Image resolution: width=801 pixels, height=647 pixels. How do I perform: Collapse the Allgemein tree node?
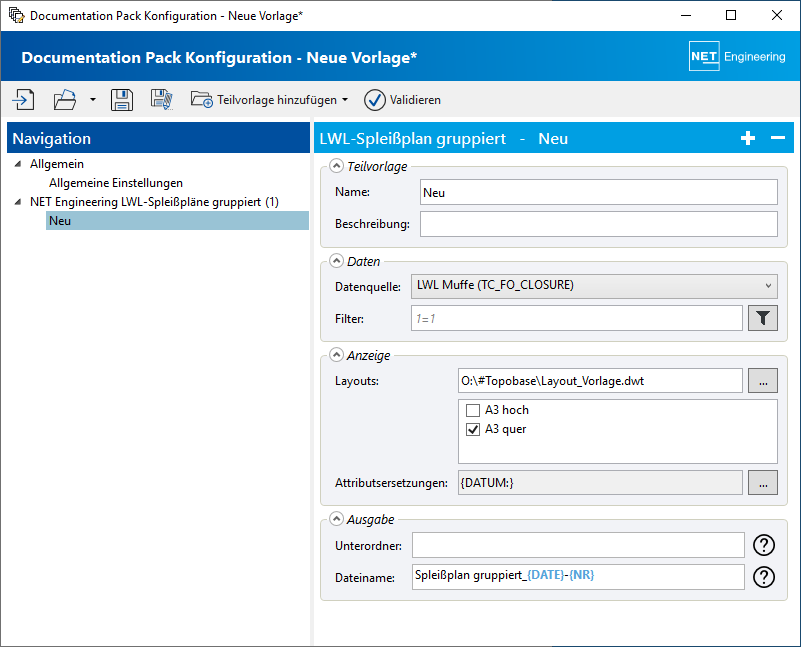point(18,164)
